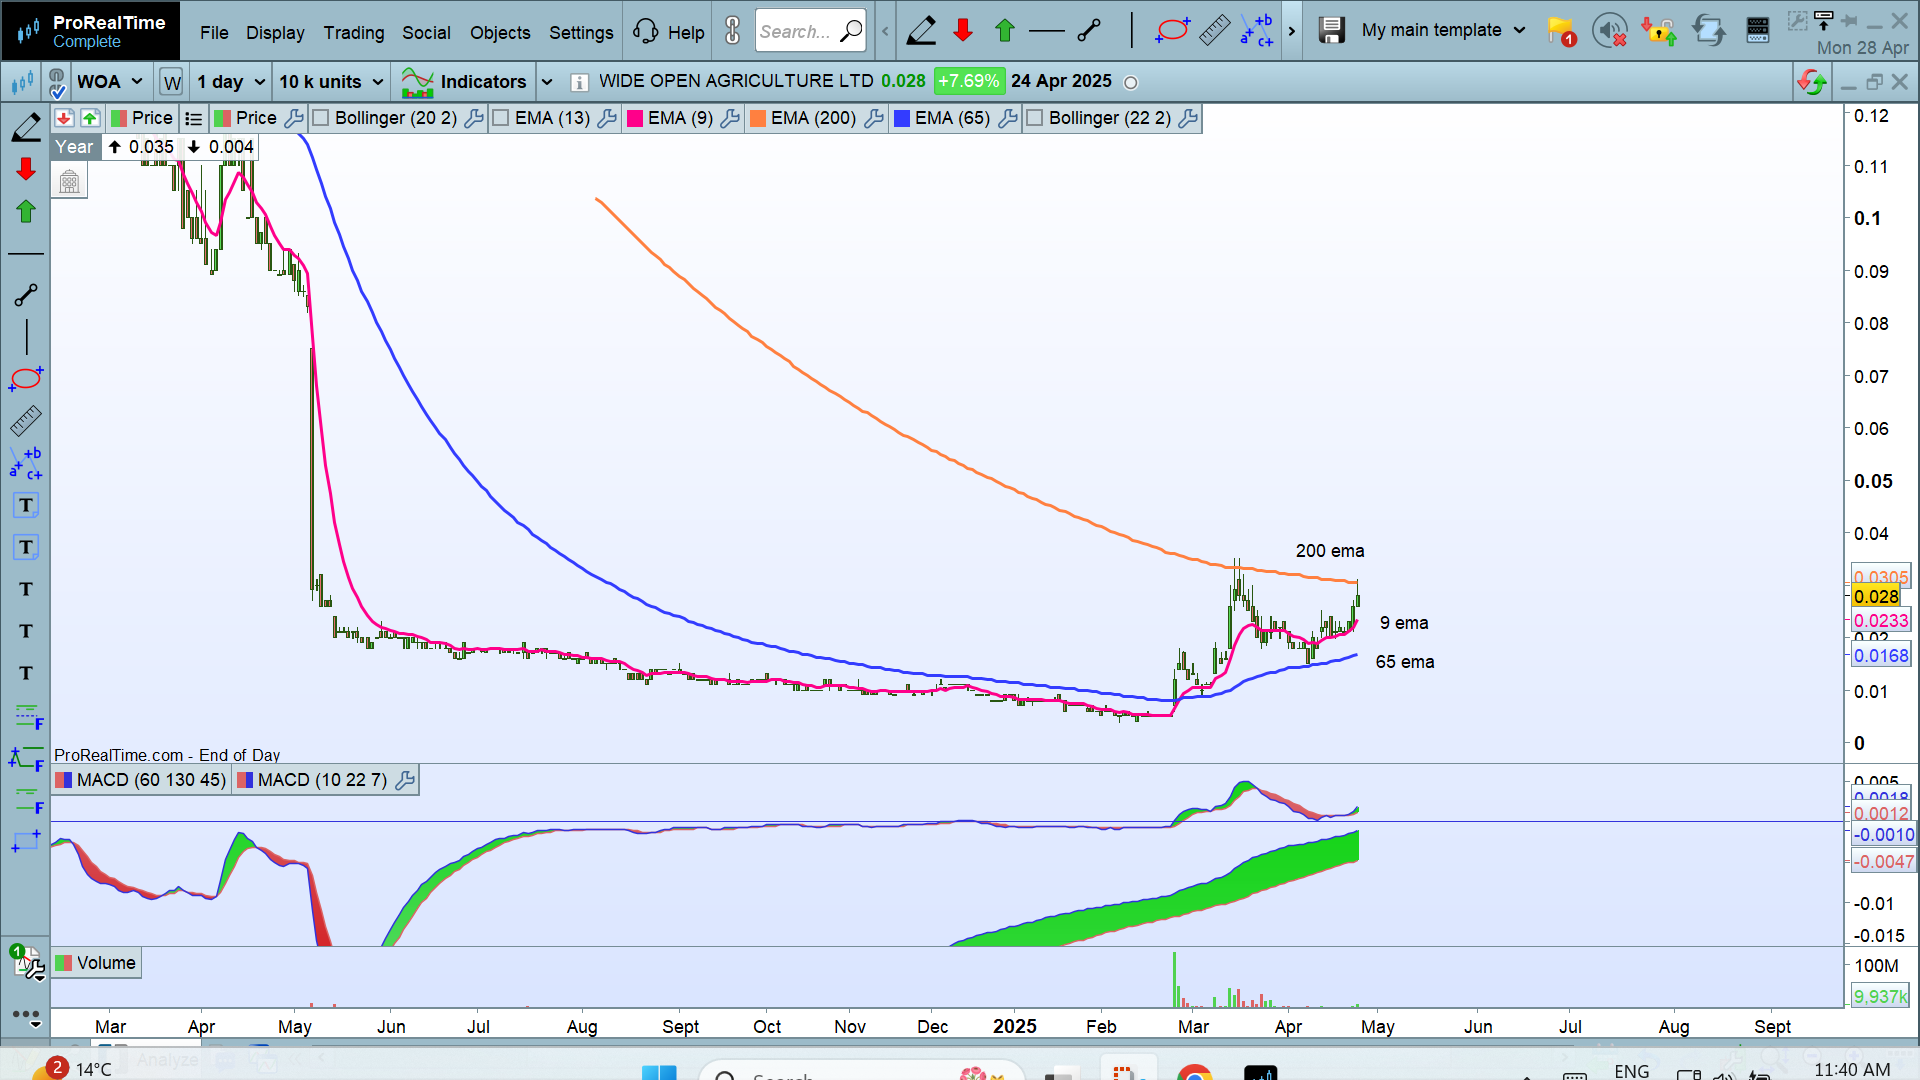Select the a+b+c wave tool in top toolbar

1257,31
